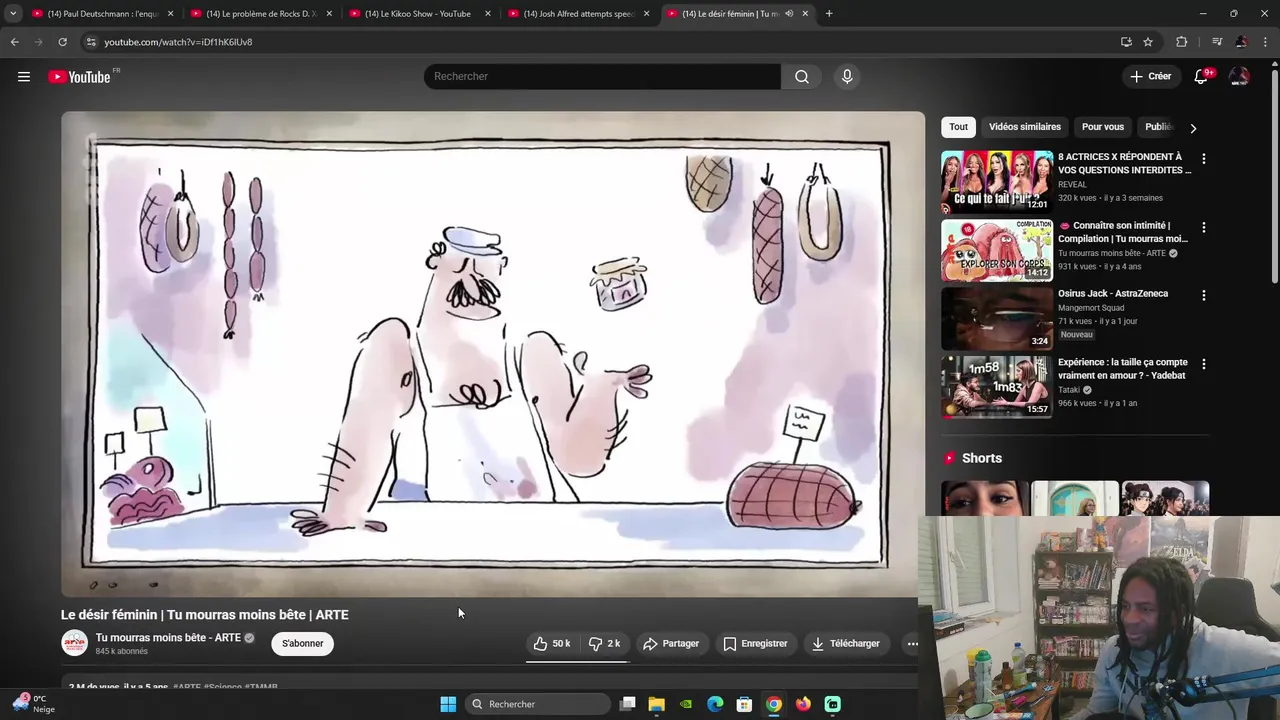This screenshot has width=1280, height=720.
Task: Open the browser media control icon
Action: pos(1217,42)
